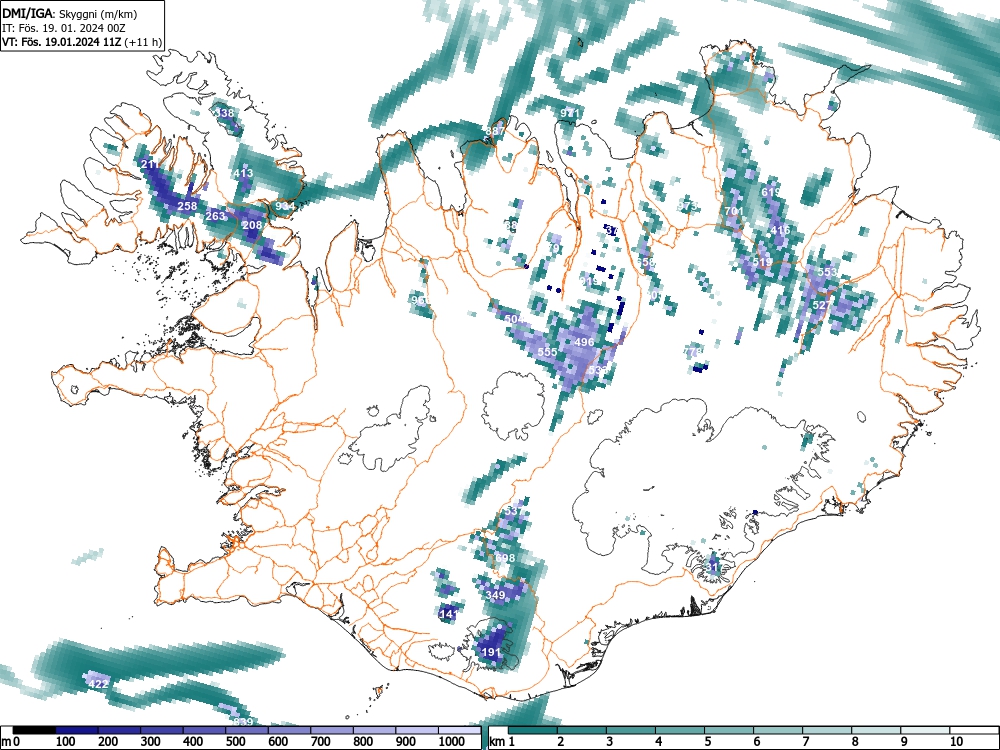The height and width of the screenshot is (750, 1000).
Task: Click the visibility value 413 on the map
Action: (243, 173)
